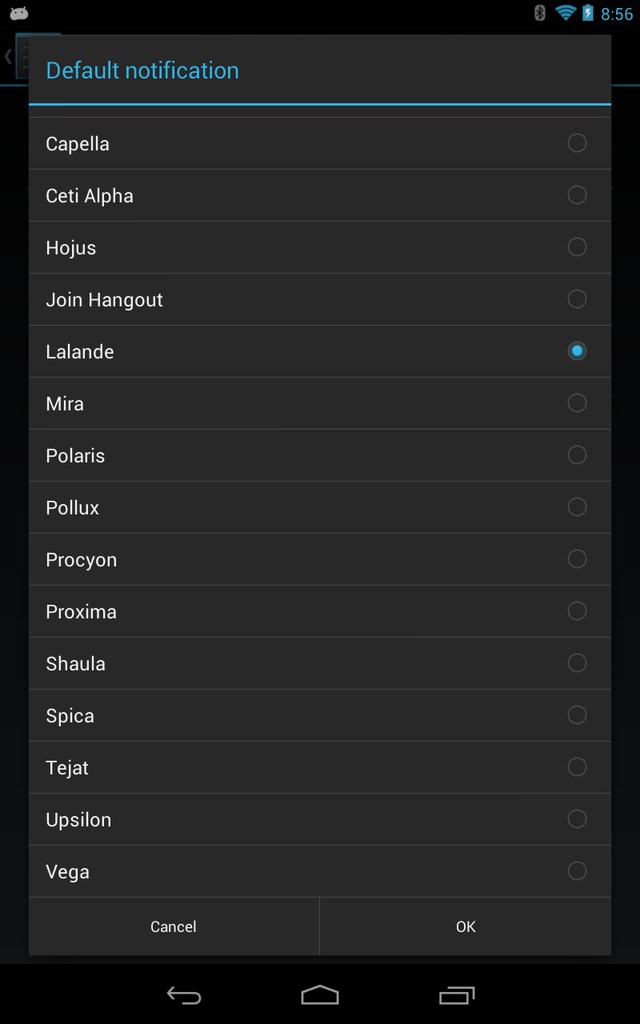The height and width of the screenshot is (1024, 640).
Task: Click the Cancel button
Action: 174,926
